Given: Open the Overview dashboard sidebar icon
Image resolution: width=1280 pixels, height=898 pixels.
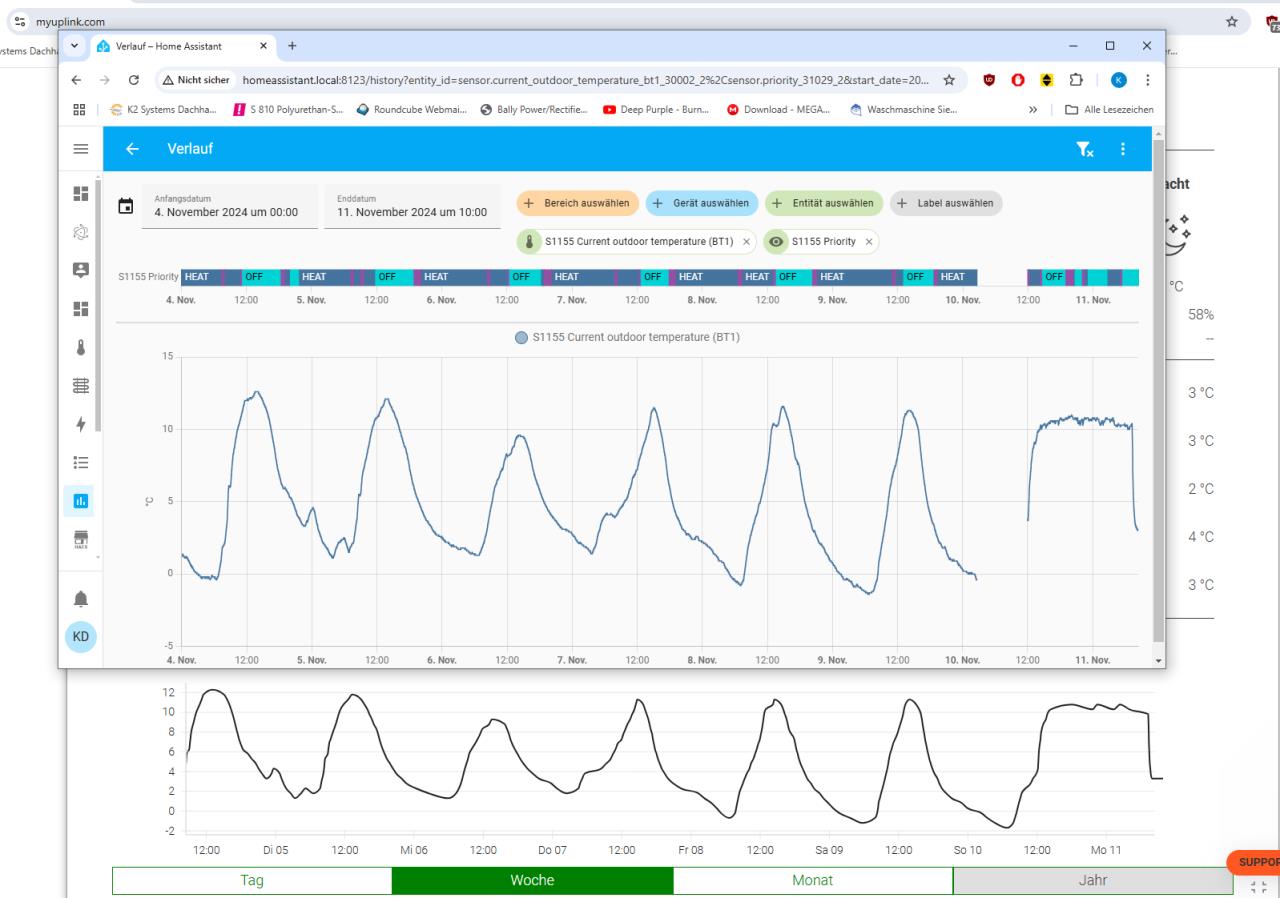Looking at the screenshot, I should pos(80,193).
